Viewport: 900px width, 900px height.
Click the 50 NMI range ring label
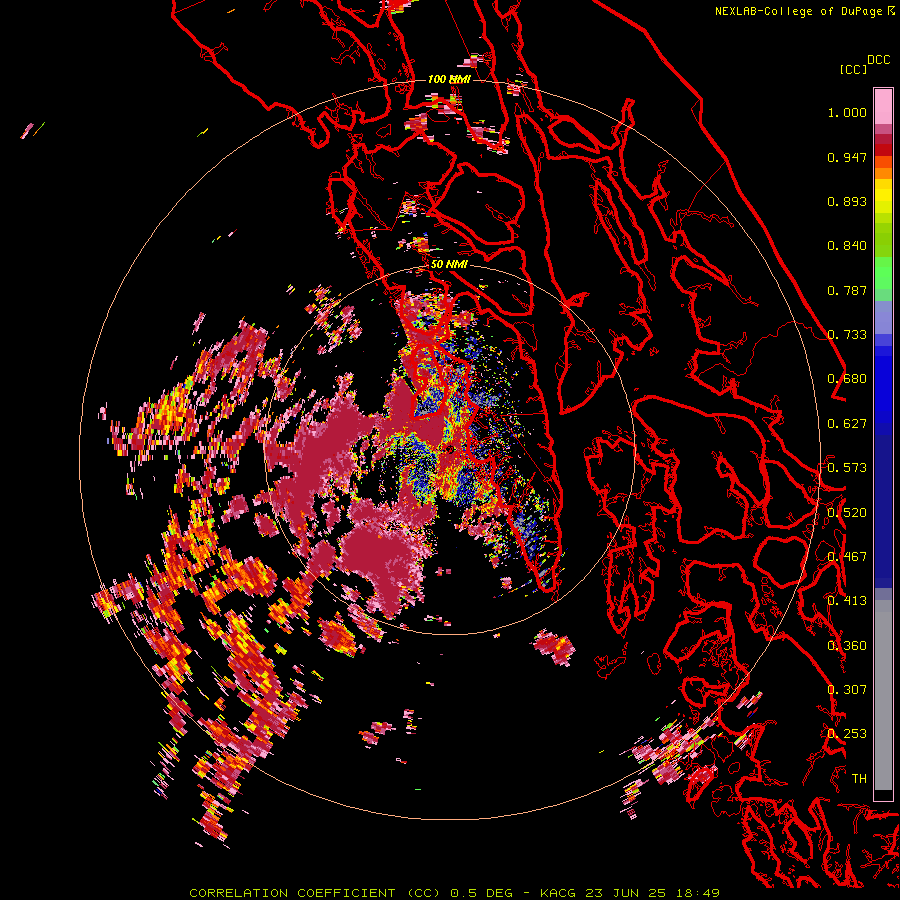[449, 264]
